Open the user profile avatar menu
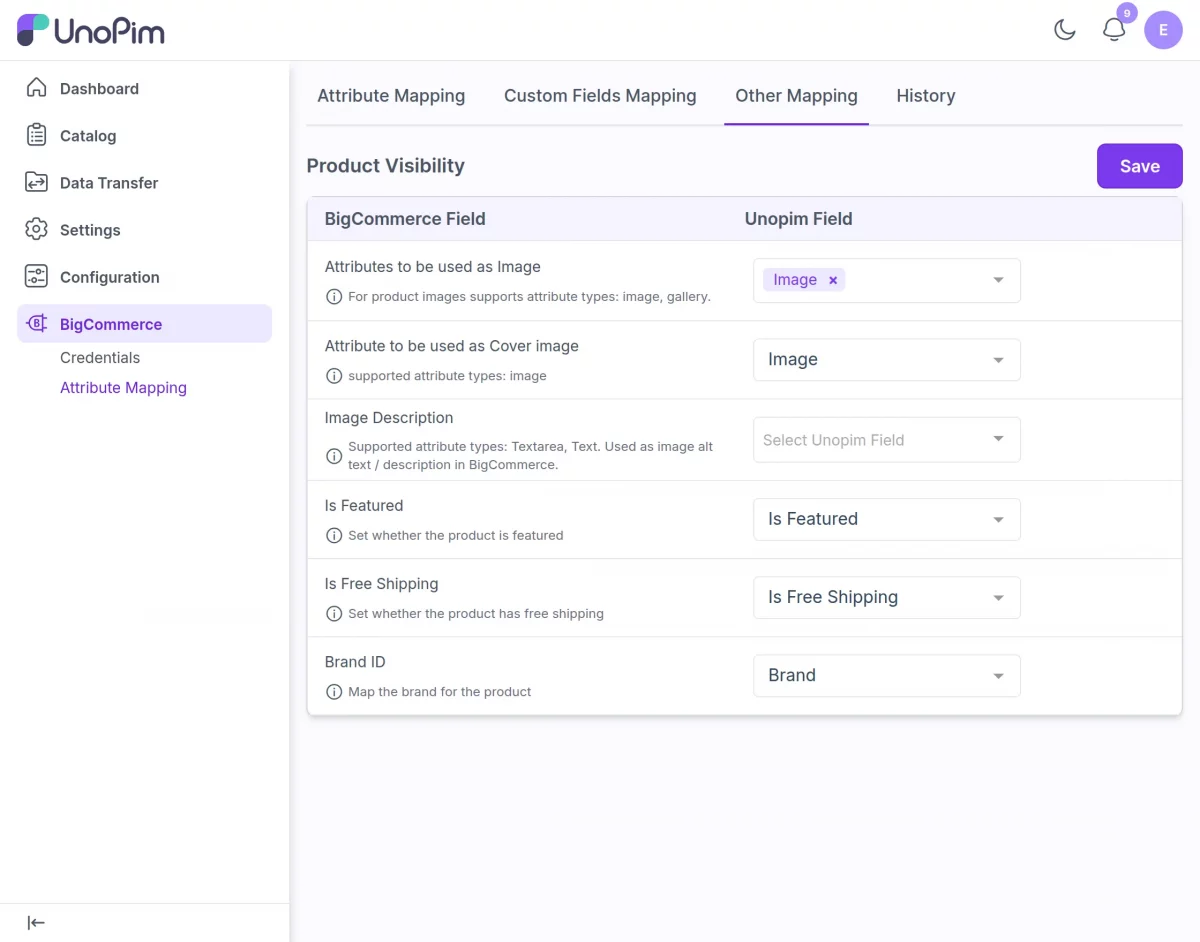Viewport: 1200px width, 942px height. (1163, 30)
